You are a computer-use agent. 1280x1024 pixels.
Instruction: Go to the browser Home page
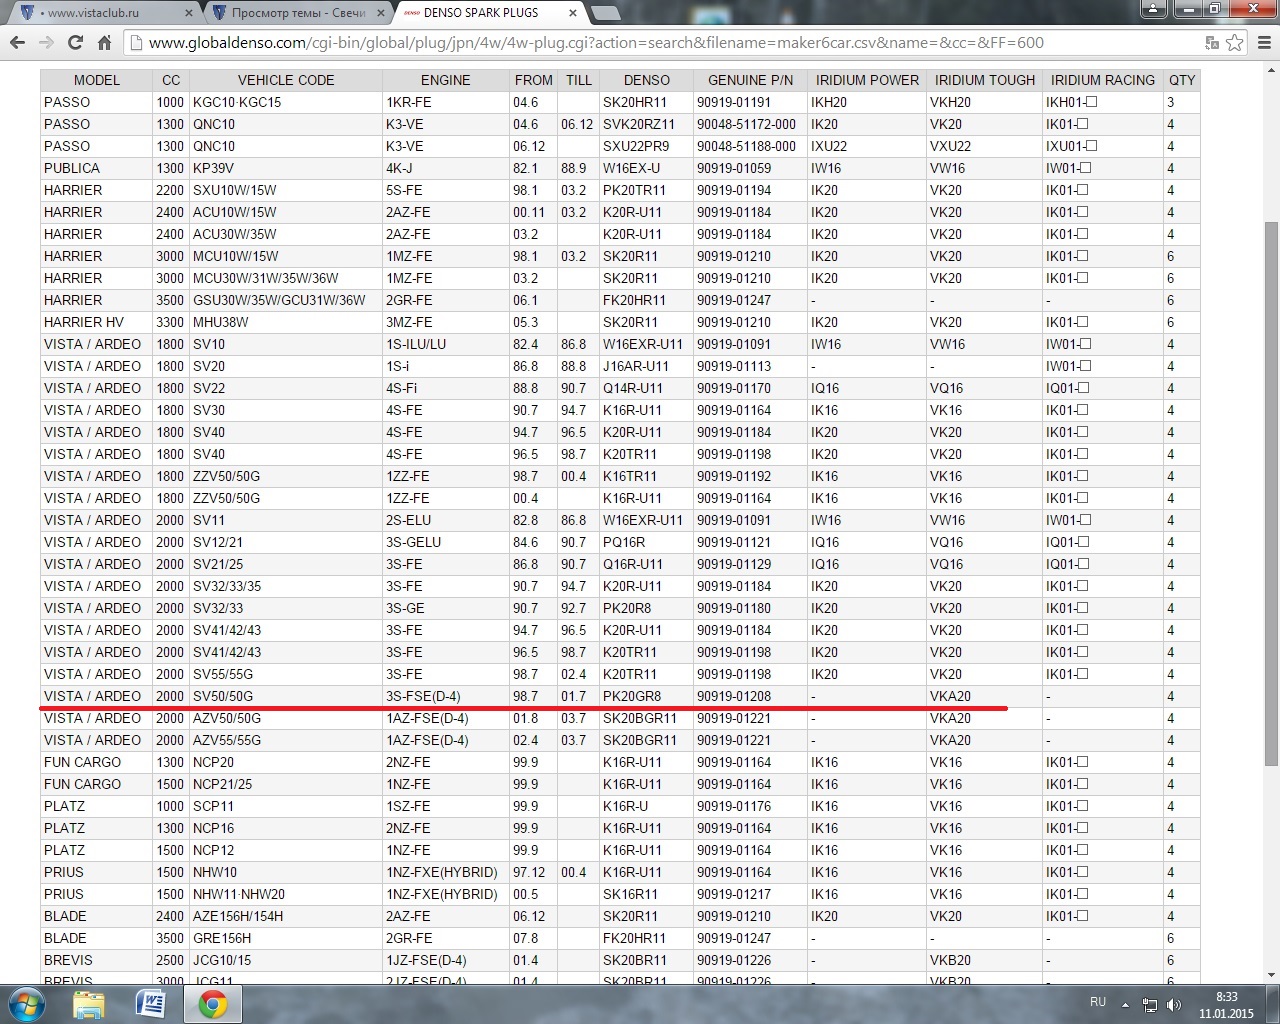point(104,43)
